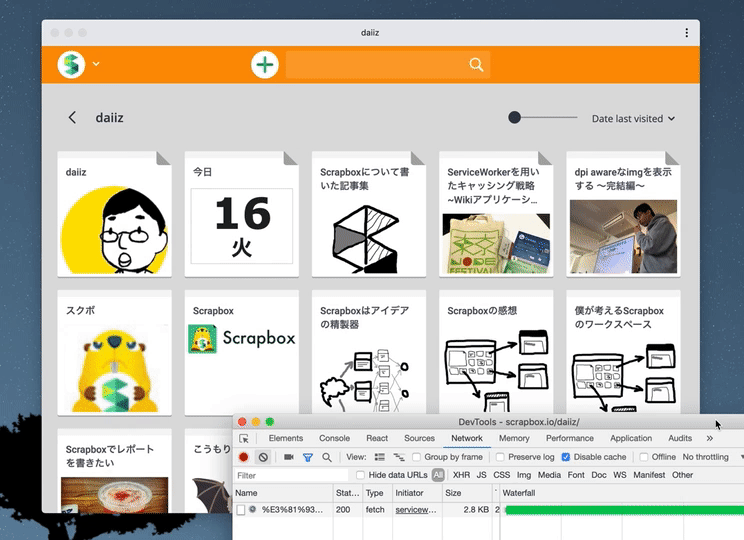Open the dropdown chevron beside the Scrapbox logo

(x=96, y=64)
